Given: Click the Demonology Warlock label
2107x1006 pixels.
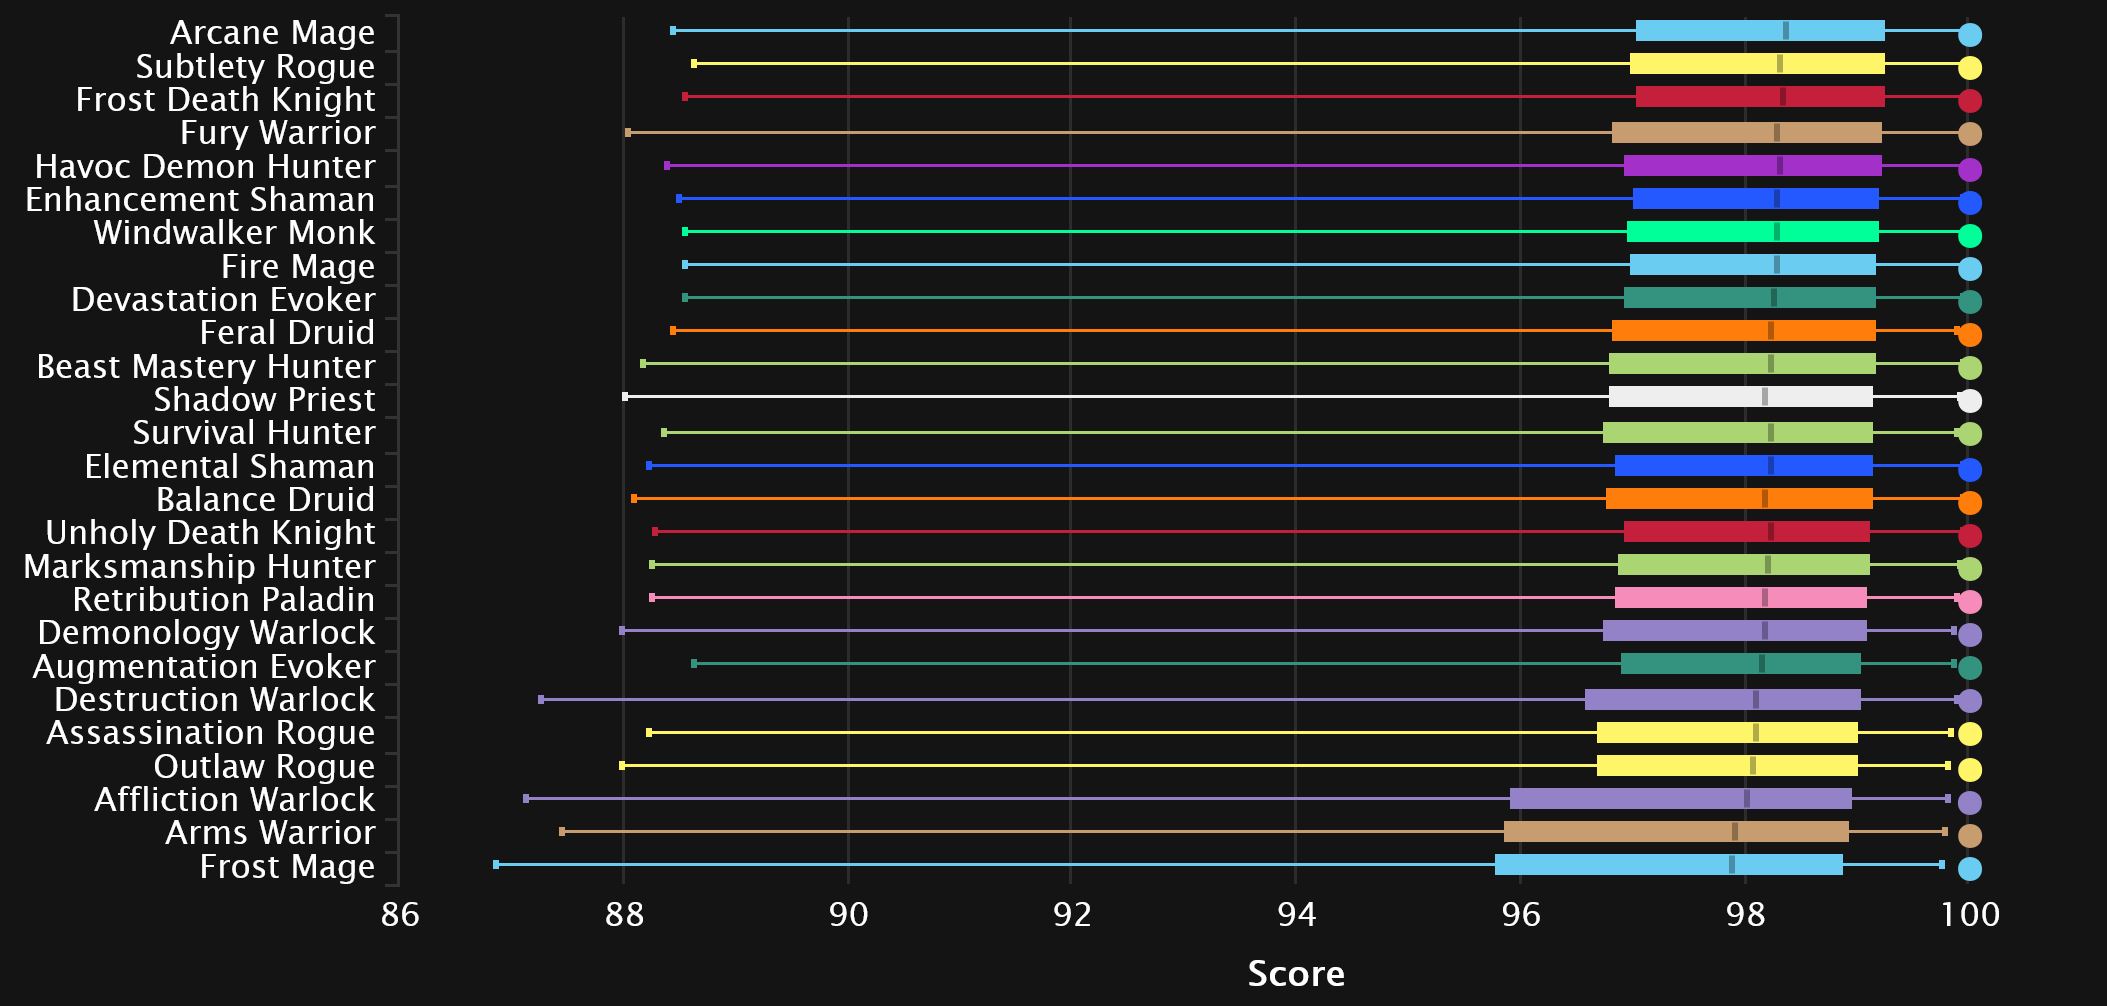Looking at the screenshot, I should [206, 632].
